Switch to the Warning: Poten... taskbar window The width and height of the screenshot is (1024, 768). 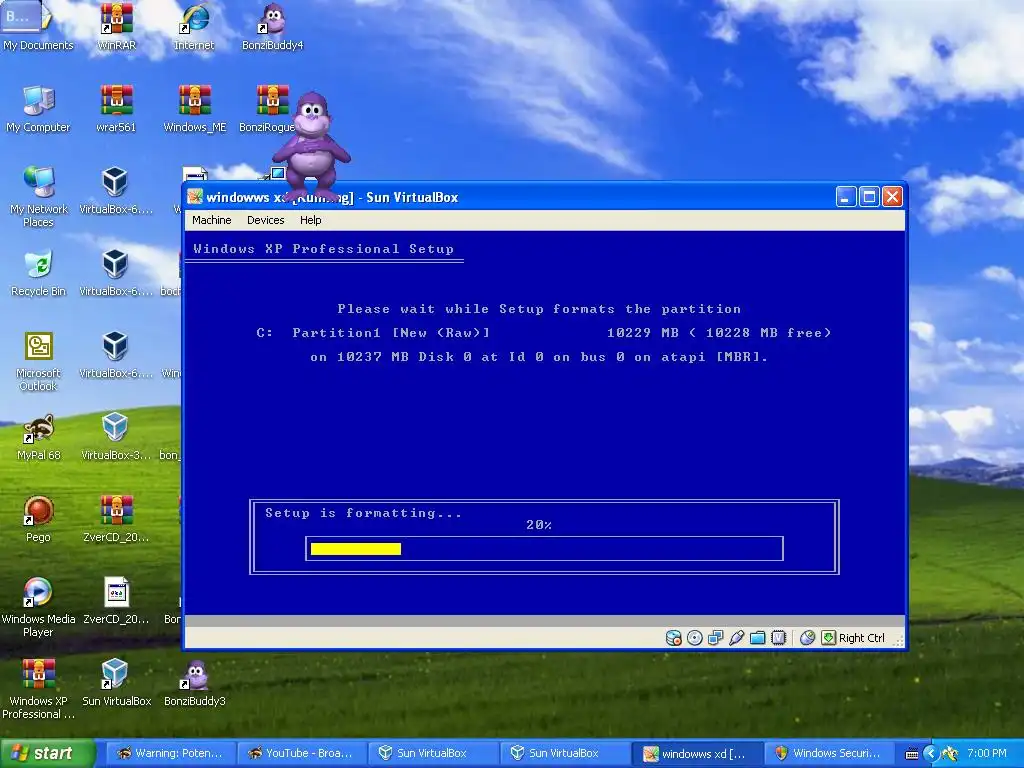click(x=170, y=753)
